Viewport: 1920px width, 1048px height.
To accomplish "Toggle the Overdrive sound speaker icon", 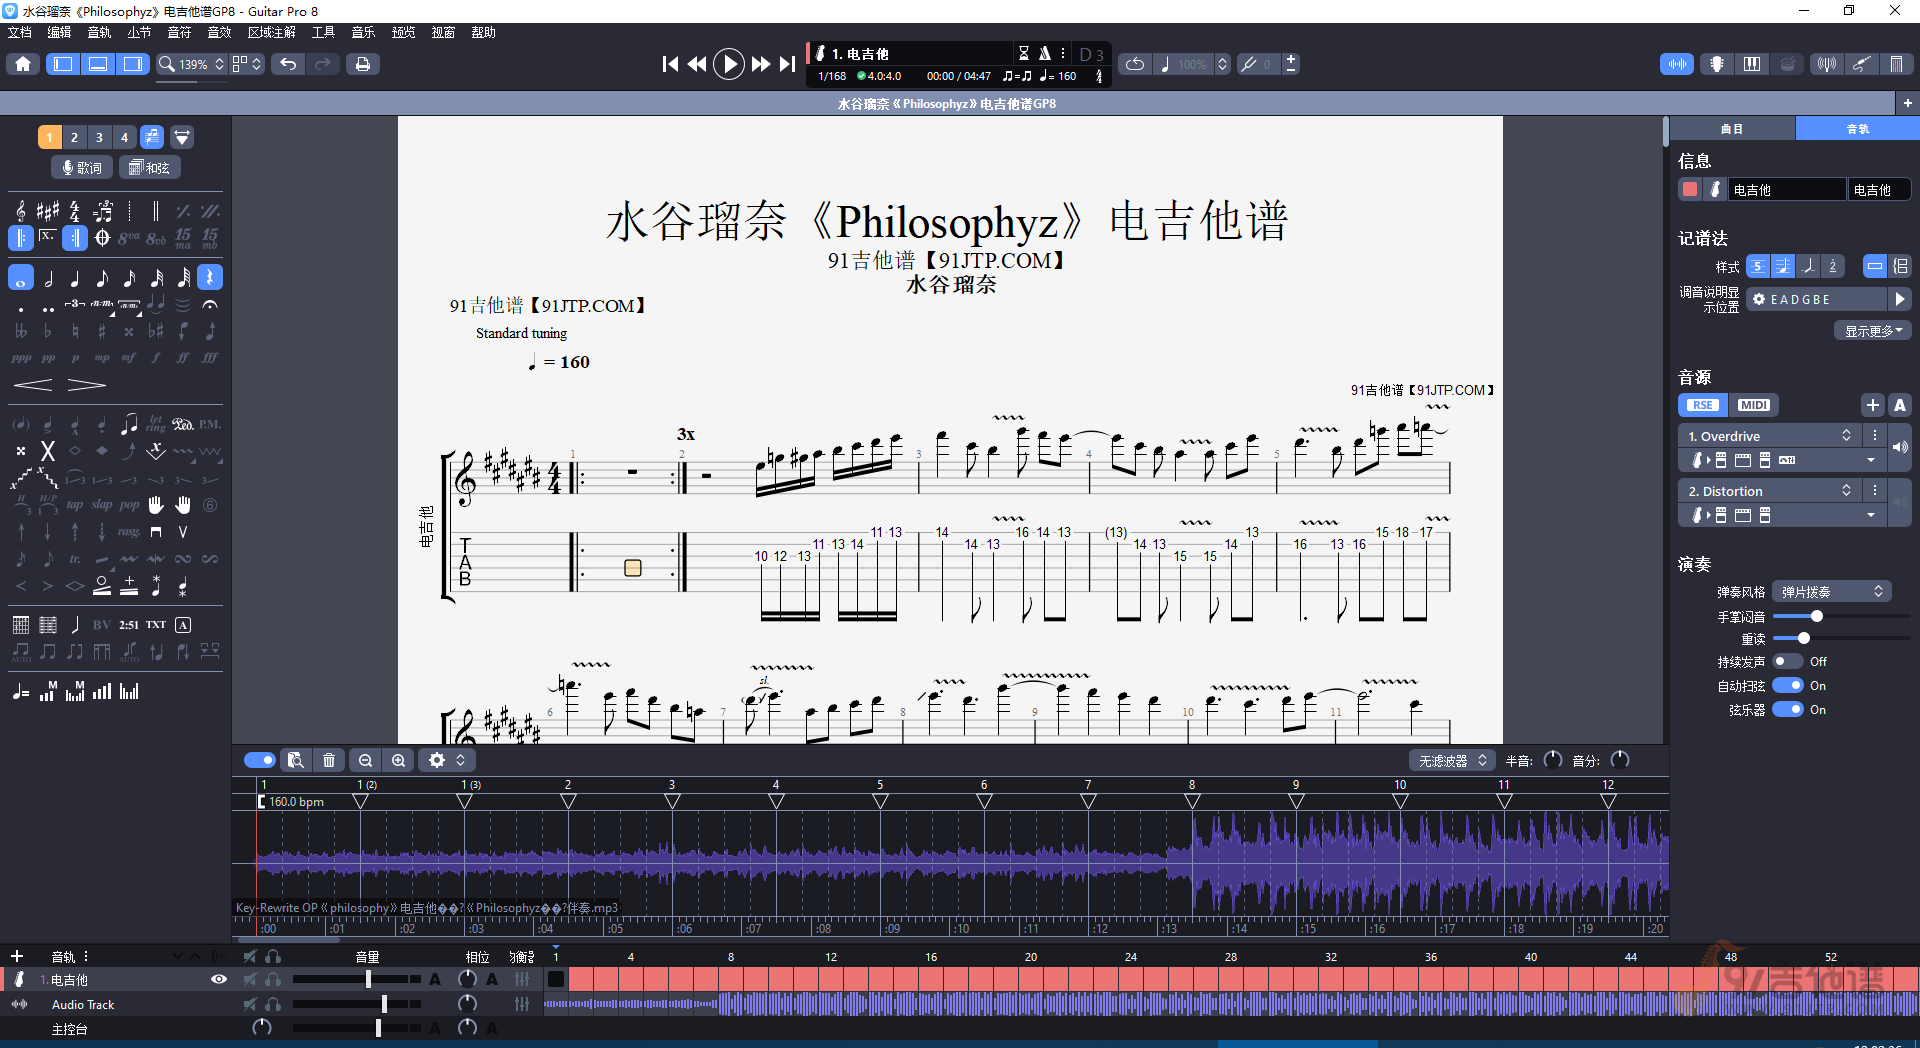I will point(1900,448).
